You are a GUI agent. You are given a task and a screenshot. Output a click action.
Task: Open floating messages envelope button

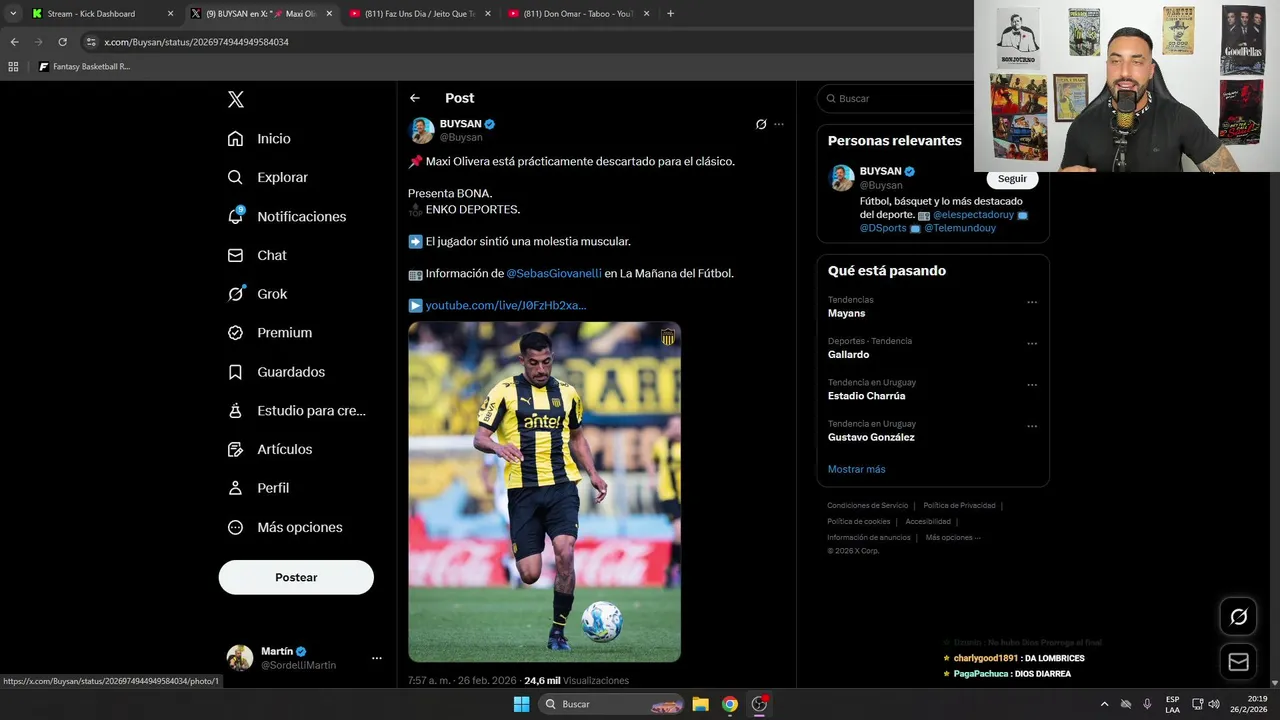(1238, 662)
